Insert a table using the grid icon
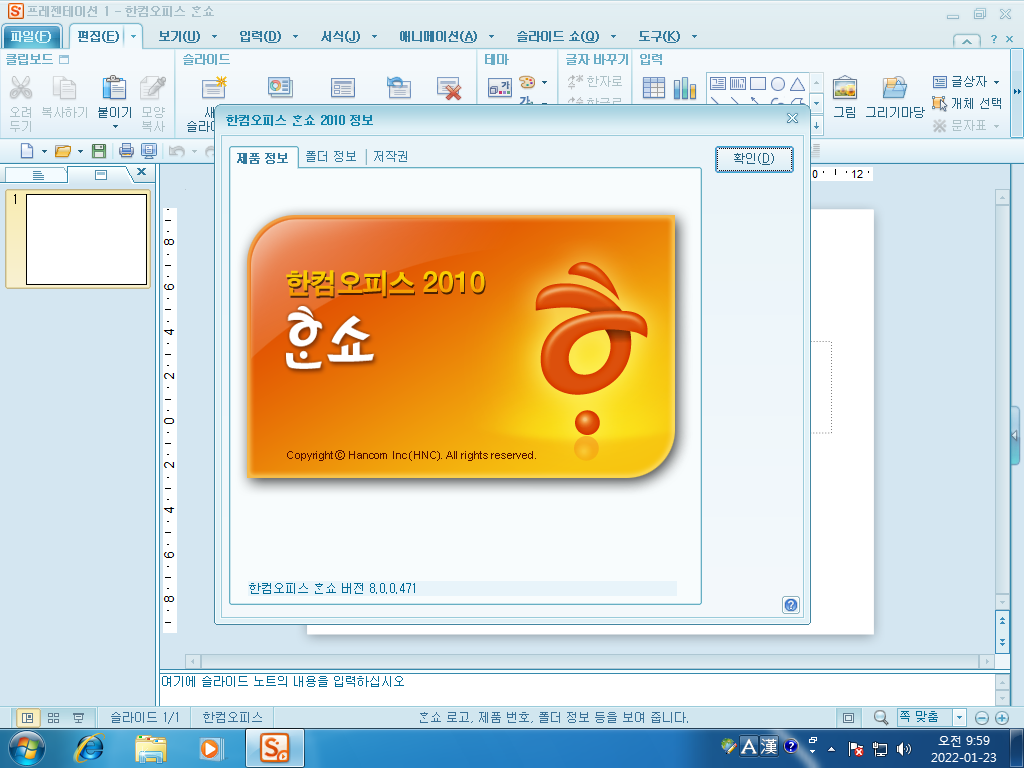The image size is (1024, 768). coord(654,88)
